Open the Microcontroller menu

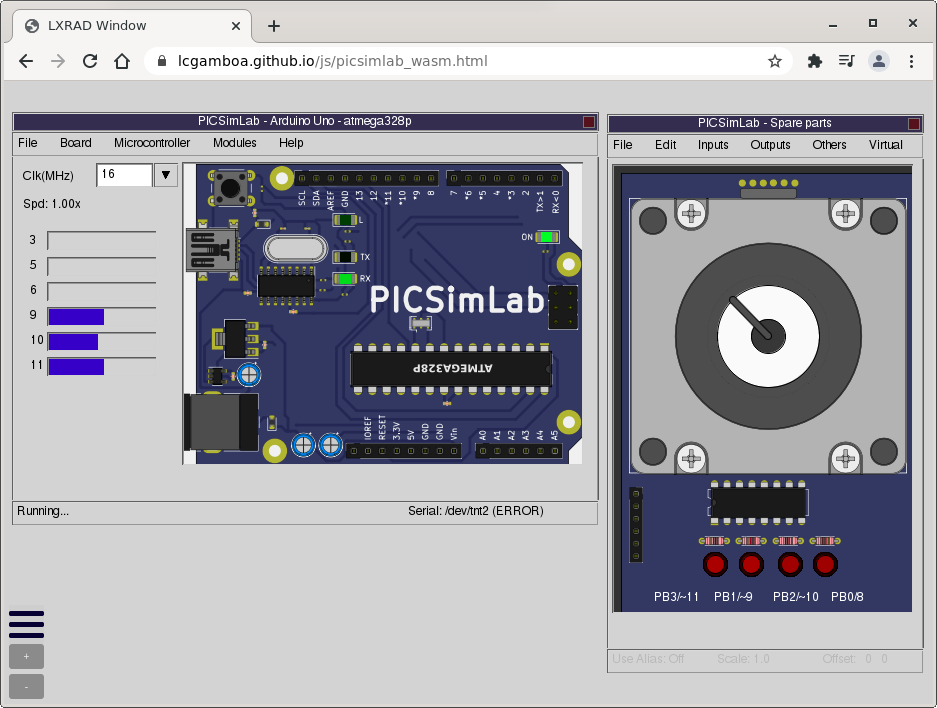click(x=152, y=143)
